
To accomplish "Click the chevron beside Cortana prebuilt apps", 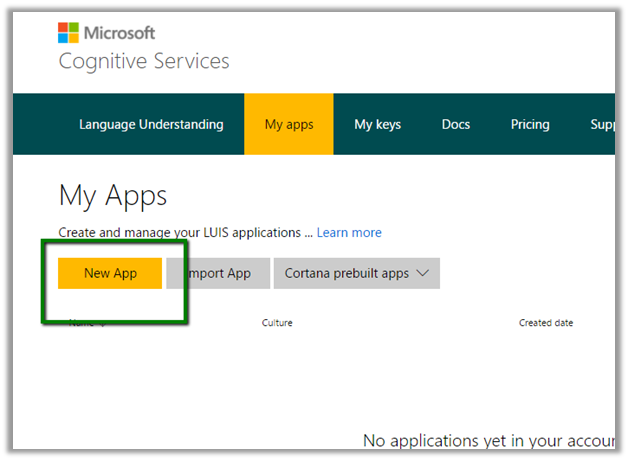I will [x=422, y=273].
